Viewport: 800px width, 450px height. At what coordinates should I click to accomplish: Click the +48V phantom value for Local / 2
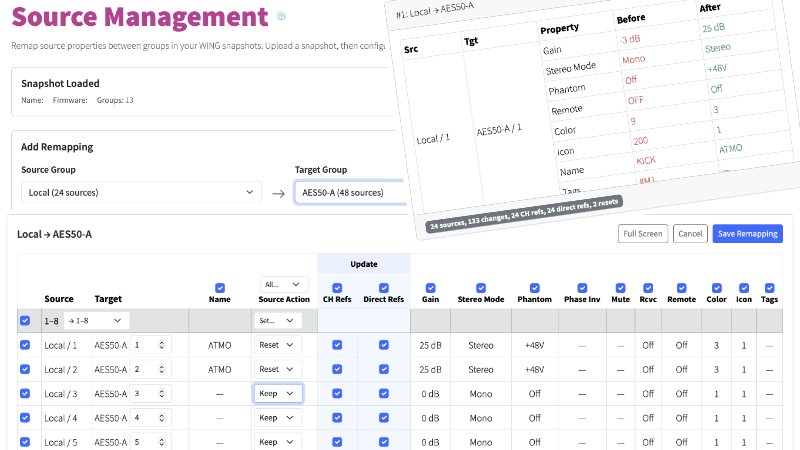pos(535,369)
